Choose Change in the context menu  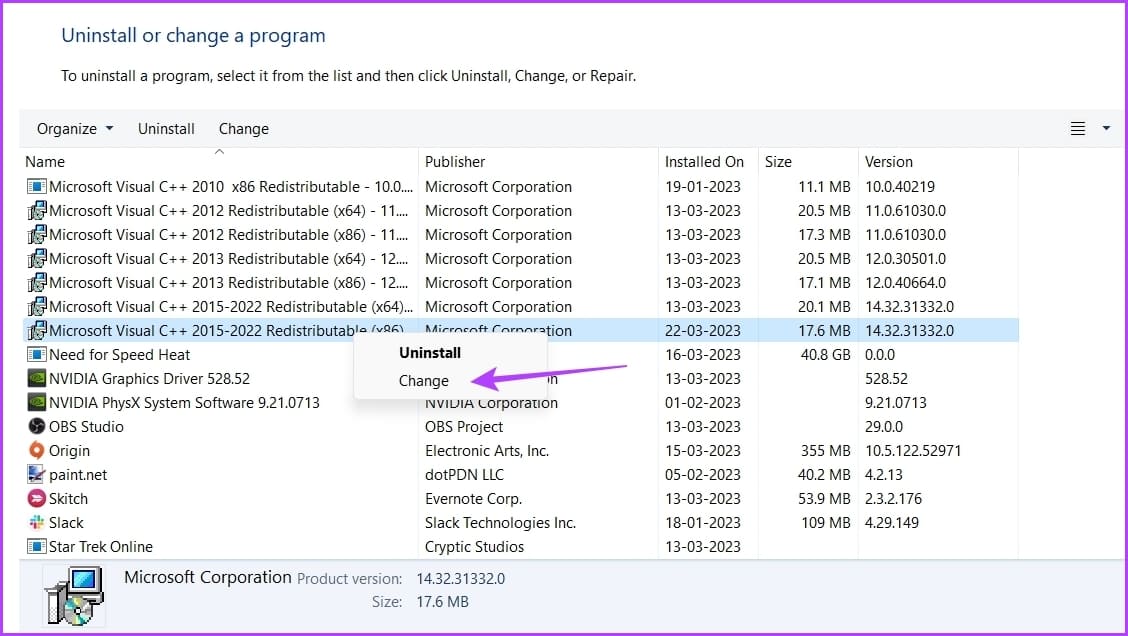click(424, 381)
